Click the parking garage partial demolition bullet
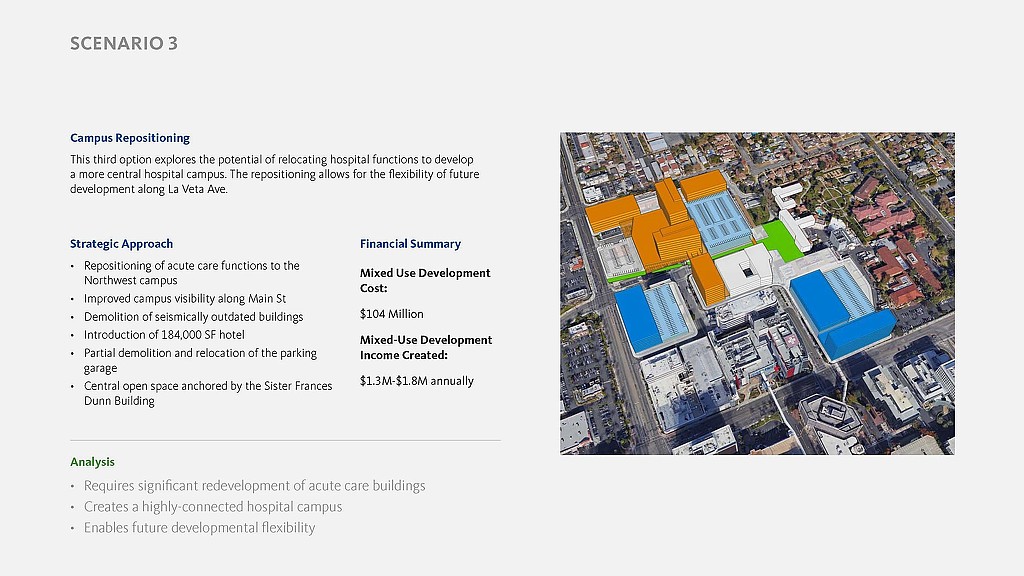 pos(199,360)
